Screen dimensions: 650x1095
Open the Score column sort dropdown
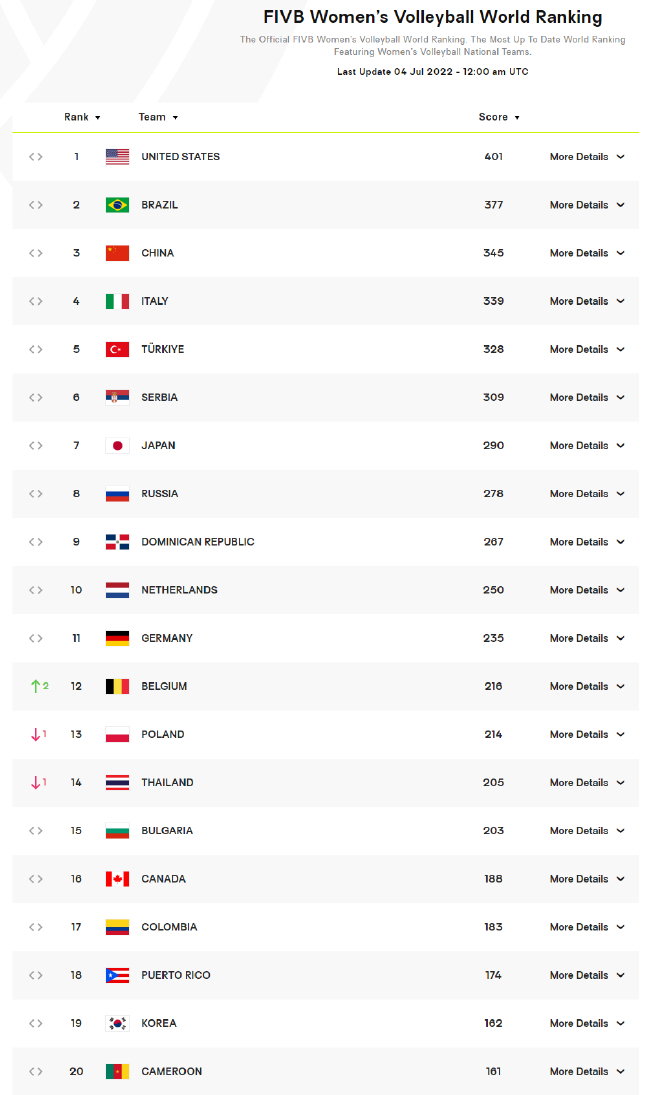click(500, 117)
